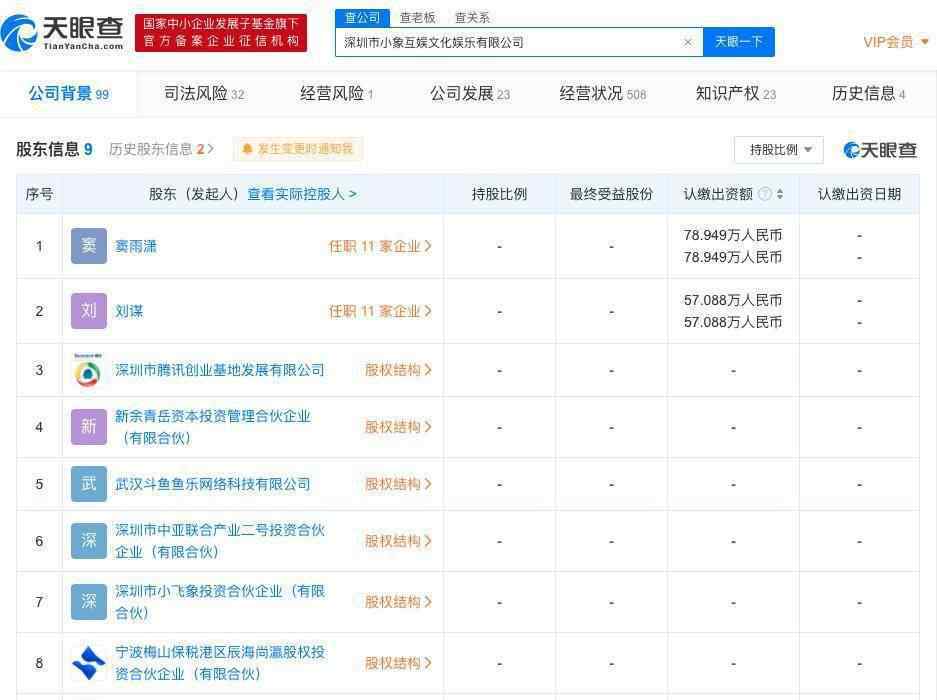Click the 天眼一下 search button
This screenshot has width=937, height=700.
point(739,42)
